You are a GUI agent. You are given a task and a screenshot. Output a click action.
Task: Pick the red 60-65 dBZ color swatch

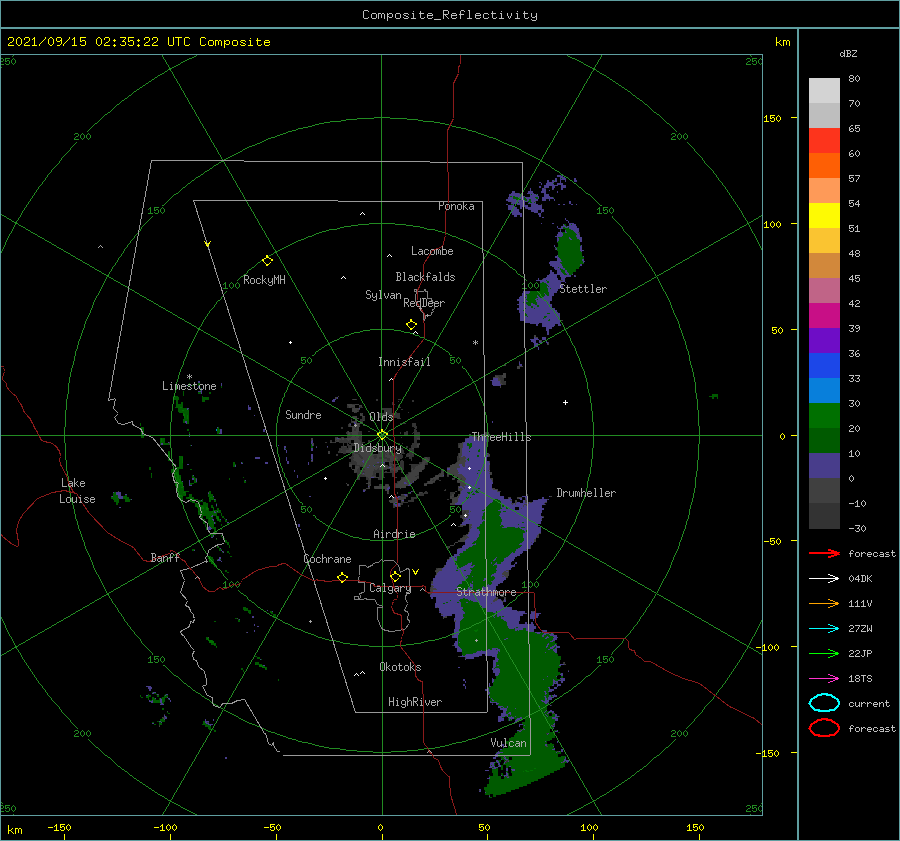tap(824, 140)
